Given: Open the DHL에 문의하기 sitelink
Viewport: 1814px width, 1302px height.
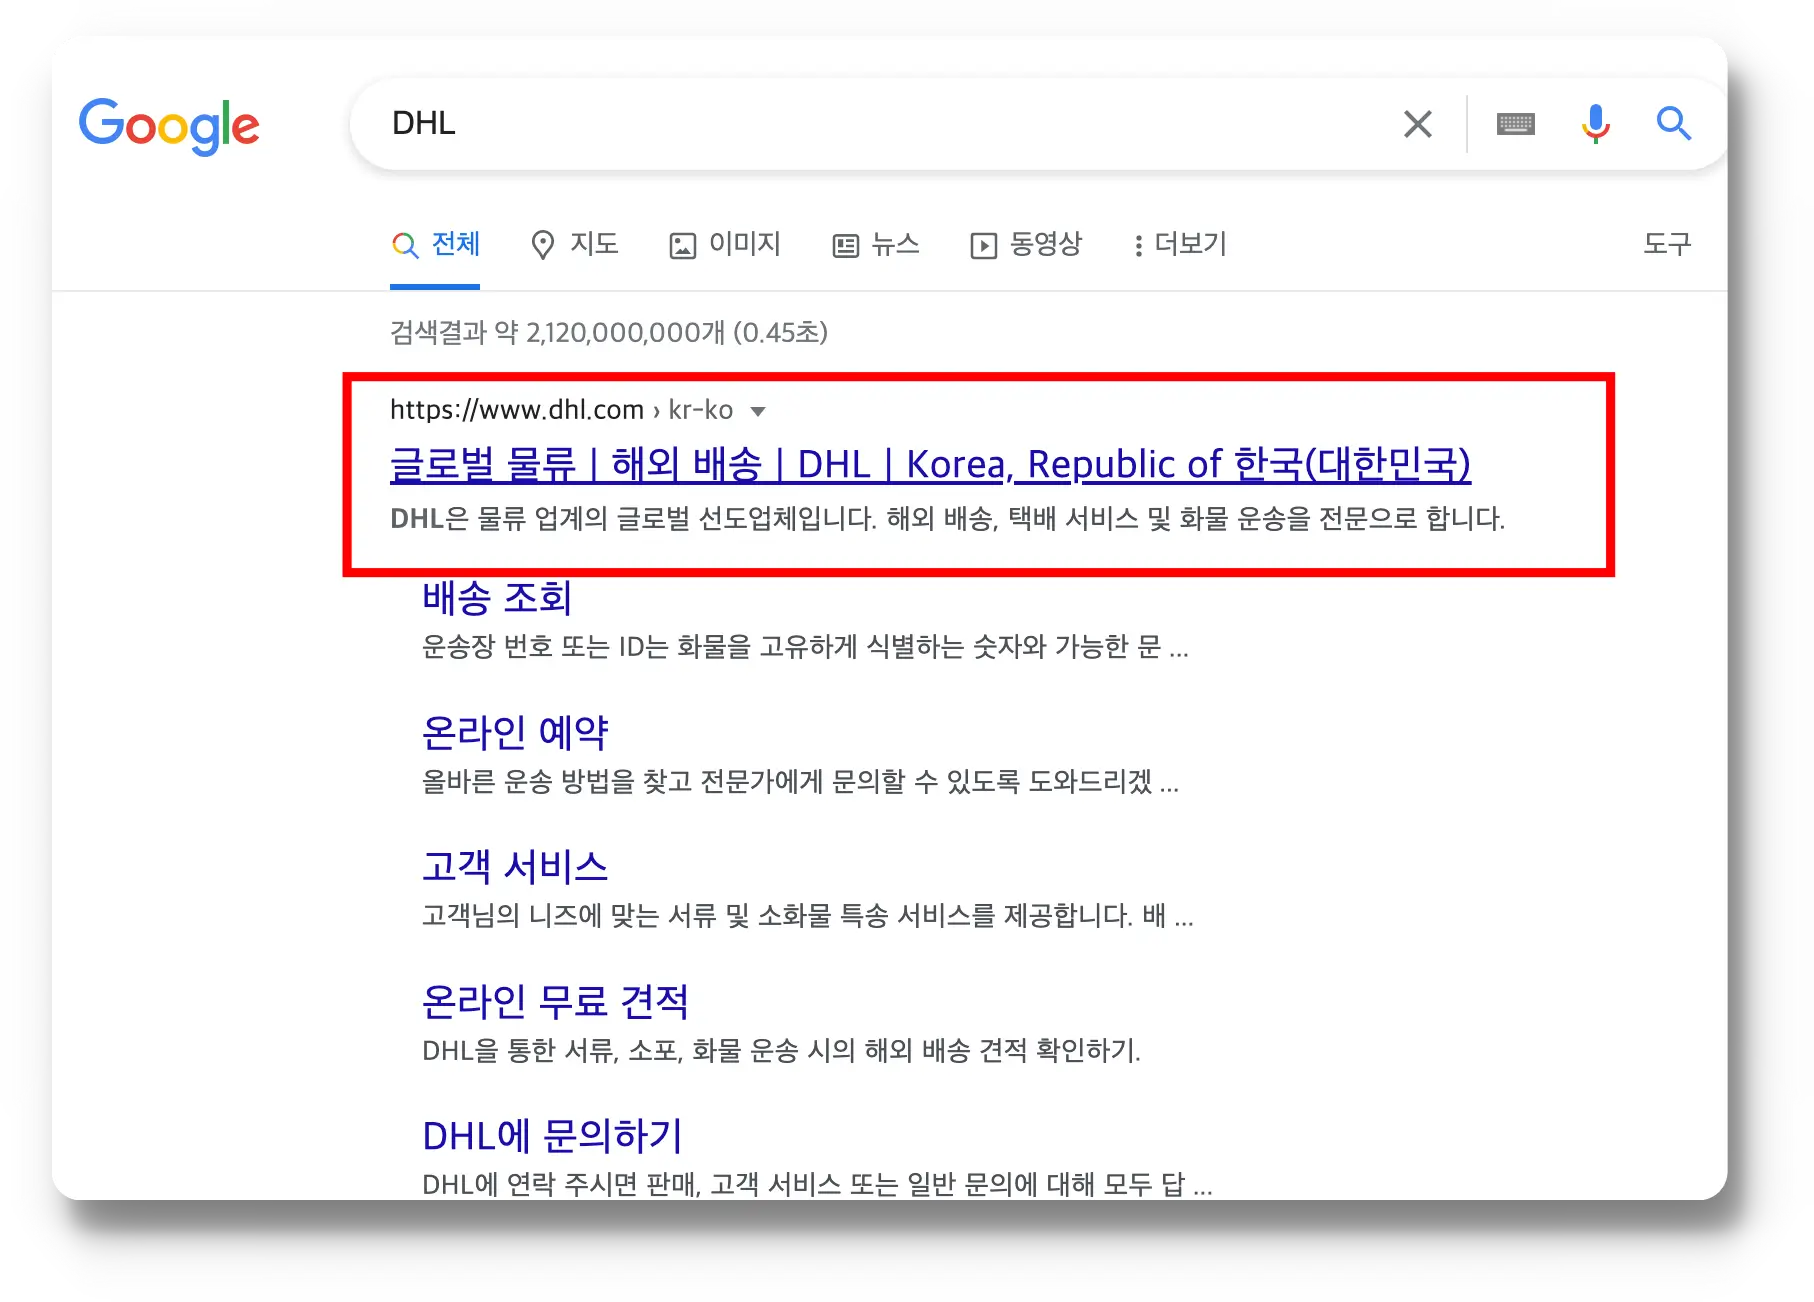Looking at the screenshot, I should click(552, 1136).
